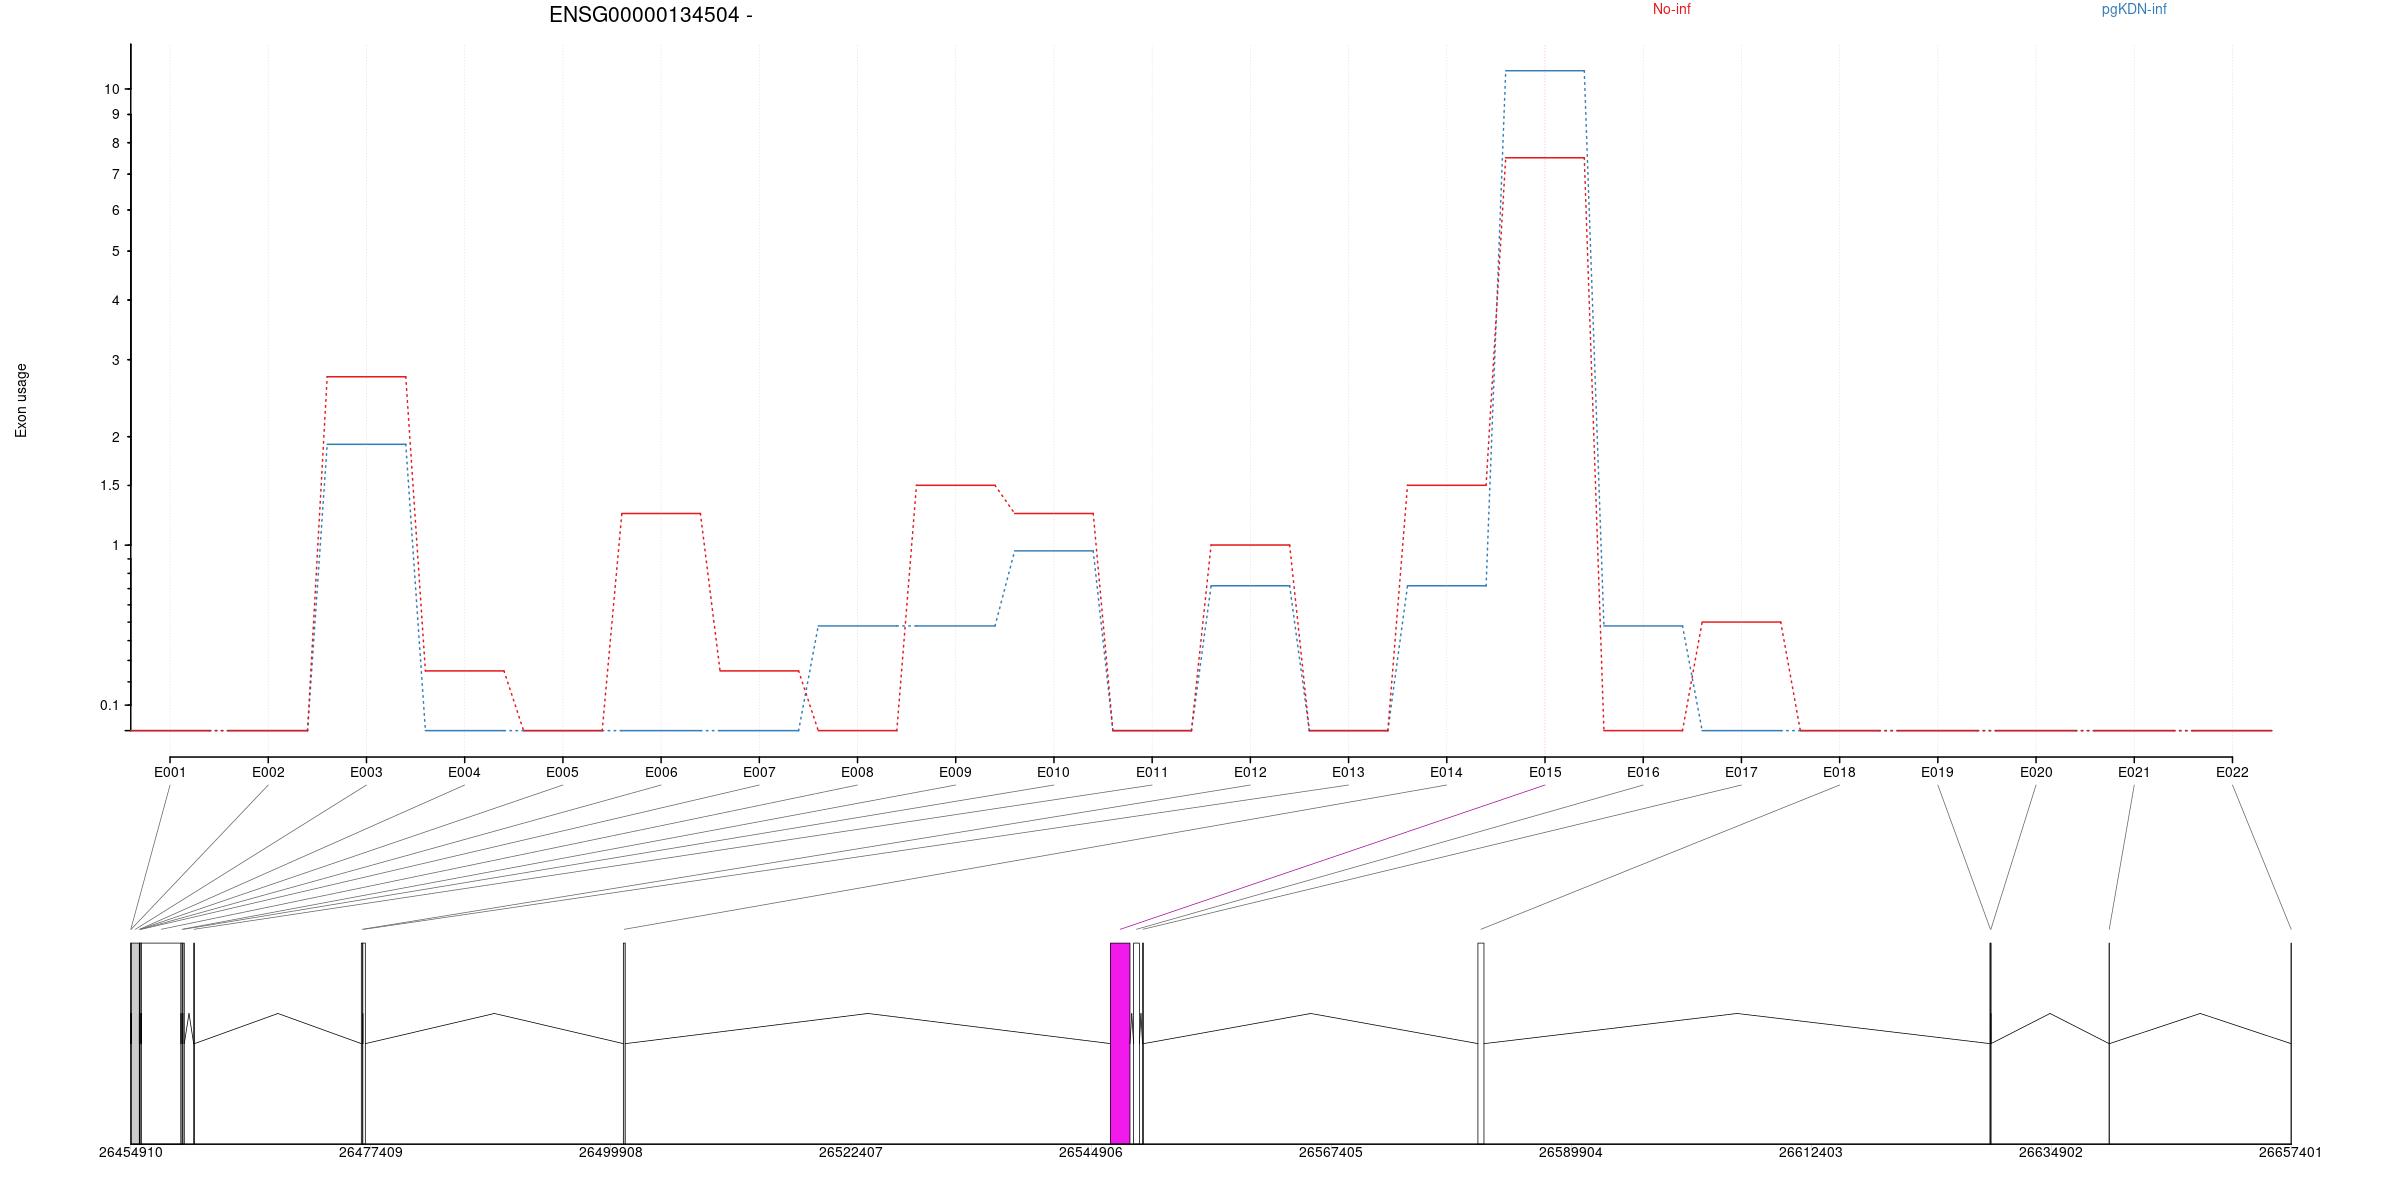Click the Exon usage axis title
This screenshot has width=2400, height=1200.
21,400
